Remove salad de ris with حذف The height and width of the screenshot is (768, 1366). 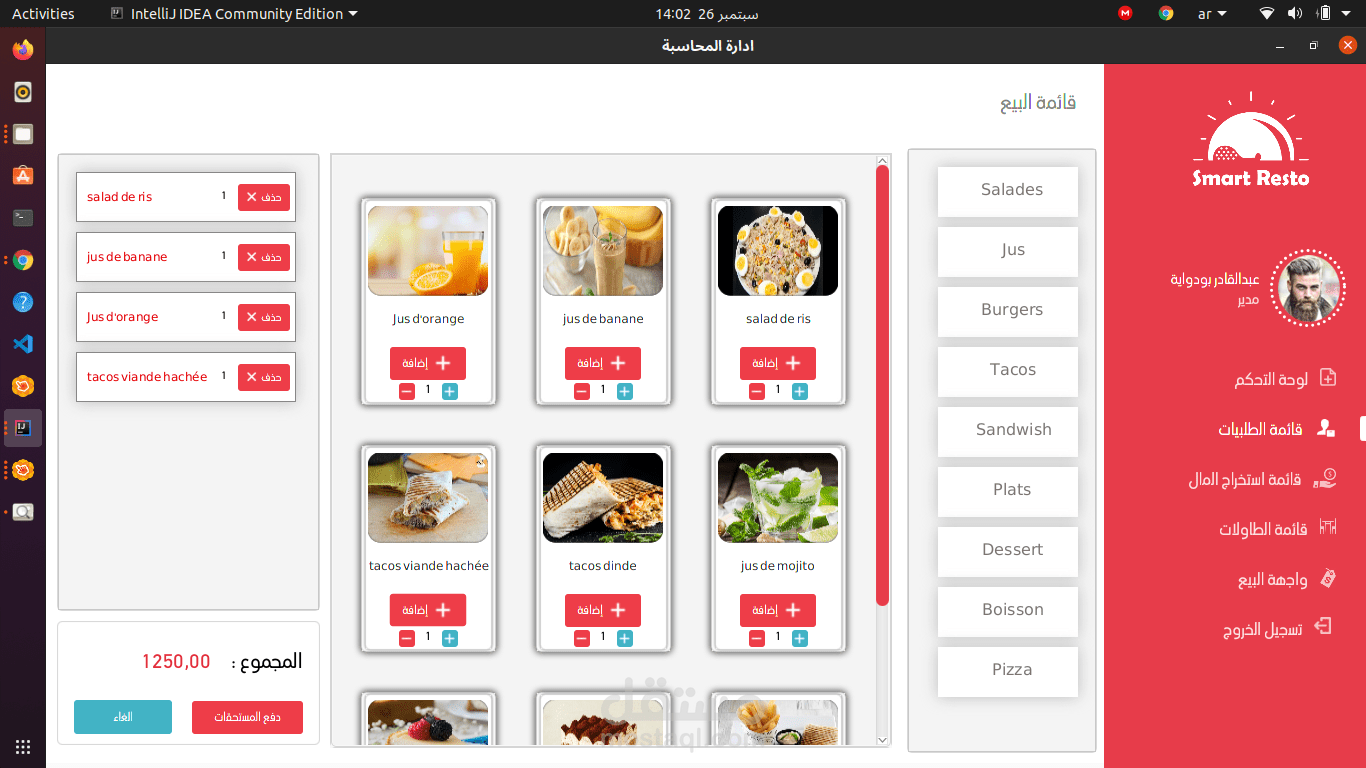click(264, 197)
